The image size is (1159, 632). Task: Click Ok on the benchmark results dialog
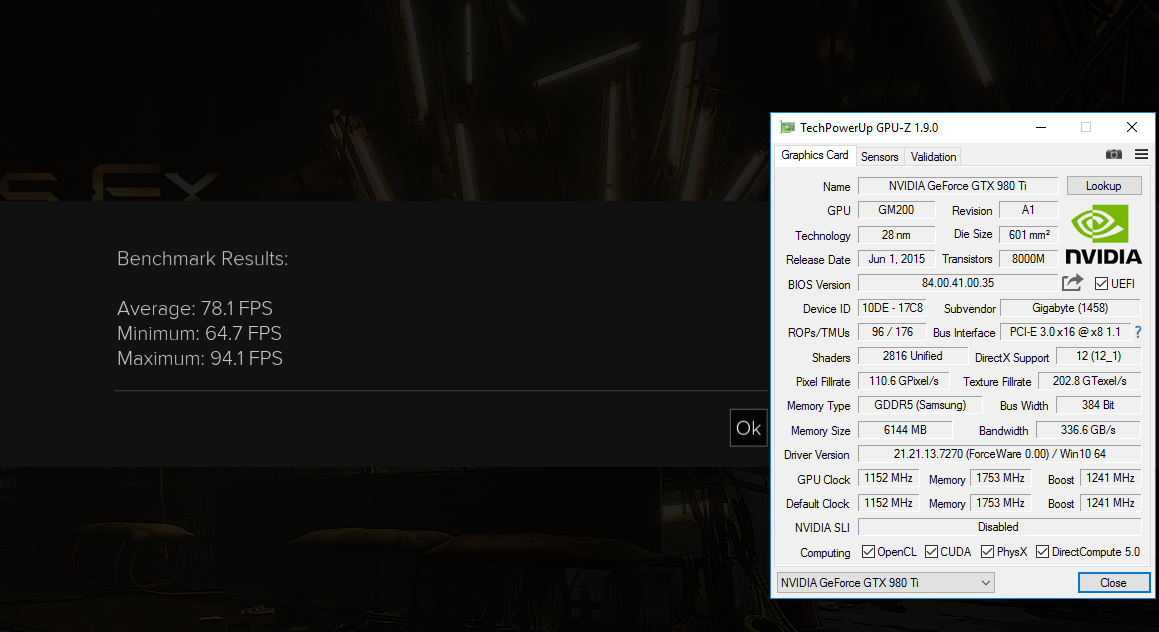pos(748,428)
